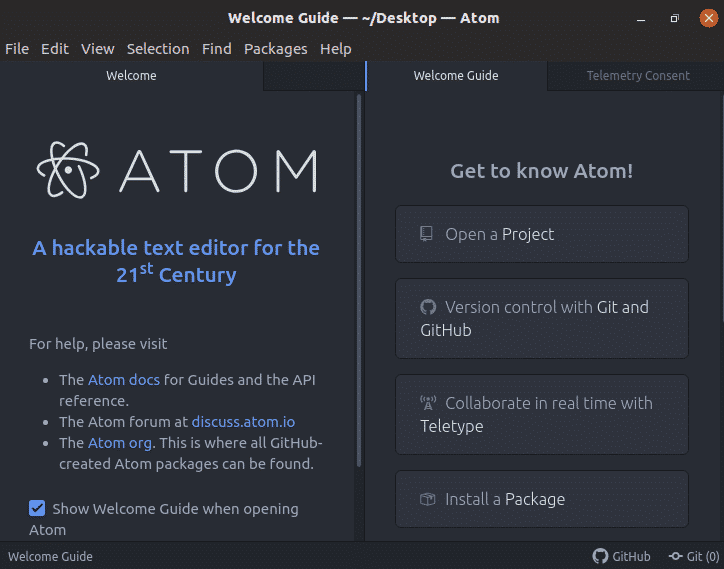Expand Collaborate in real time with Teletype
Screen dimensions: 724x569
click(541, 414)
